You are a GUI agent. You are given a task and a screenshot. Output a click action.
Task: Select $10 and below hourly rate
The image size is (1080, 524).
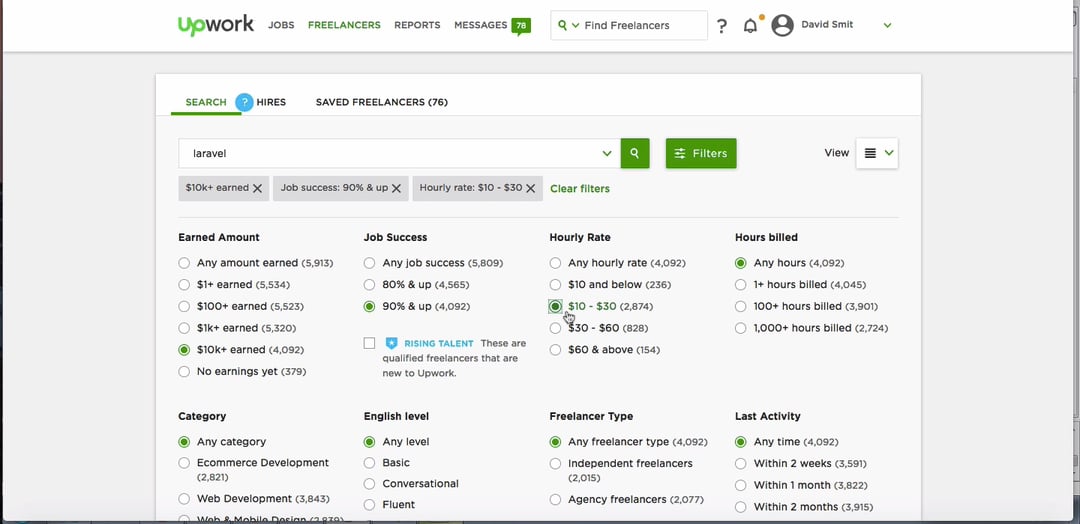[x=555, y=284]
